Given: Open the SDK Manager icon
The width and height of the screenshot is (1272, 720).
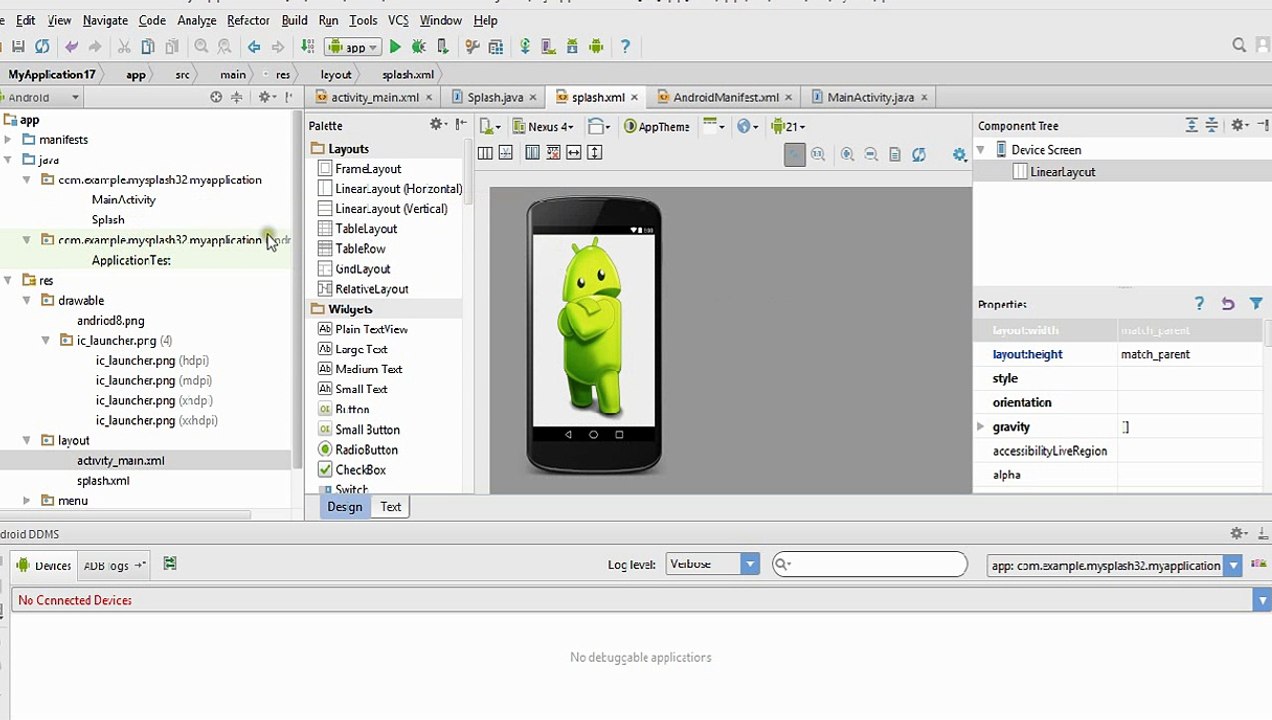Looking at the screenshot, I should [x=572, y=46].
